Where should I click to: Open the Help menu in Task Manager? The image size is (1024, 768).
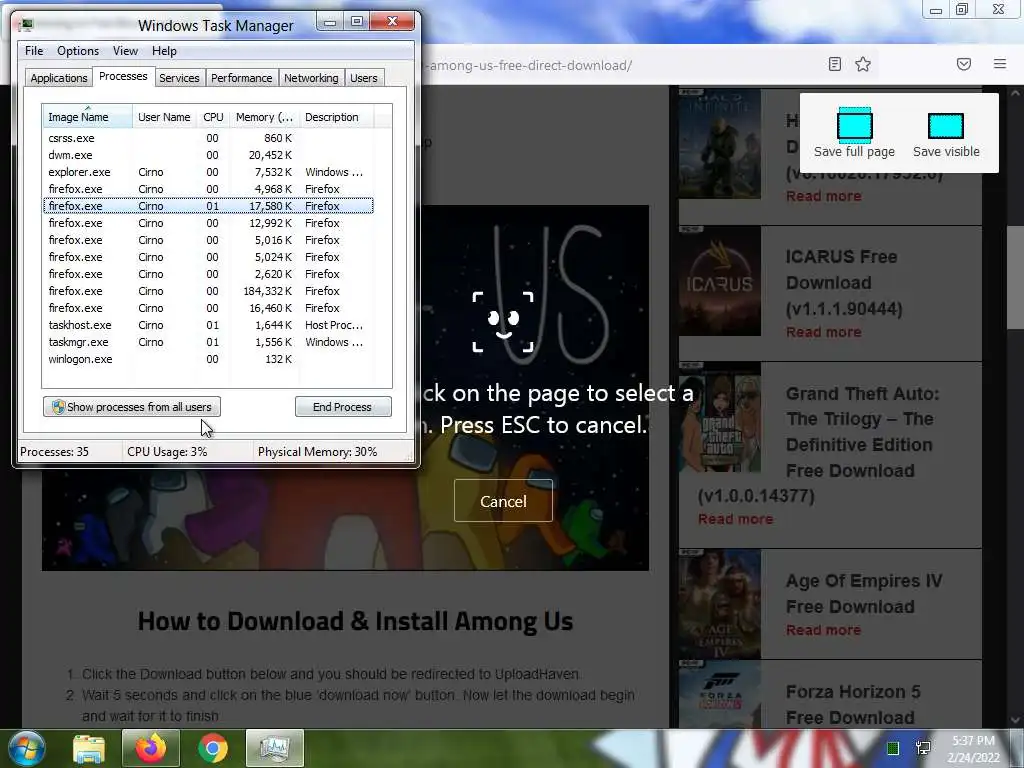point(164,51)
